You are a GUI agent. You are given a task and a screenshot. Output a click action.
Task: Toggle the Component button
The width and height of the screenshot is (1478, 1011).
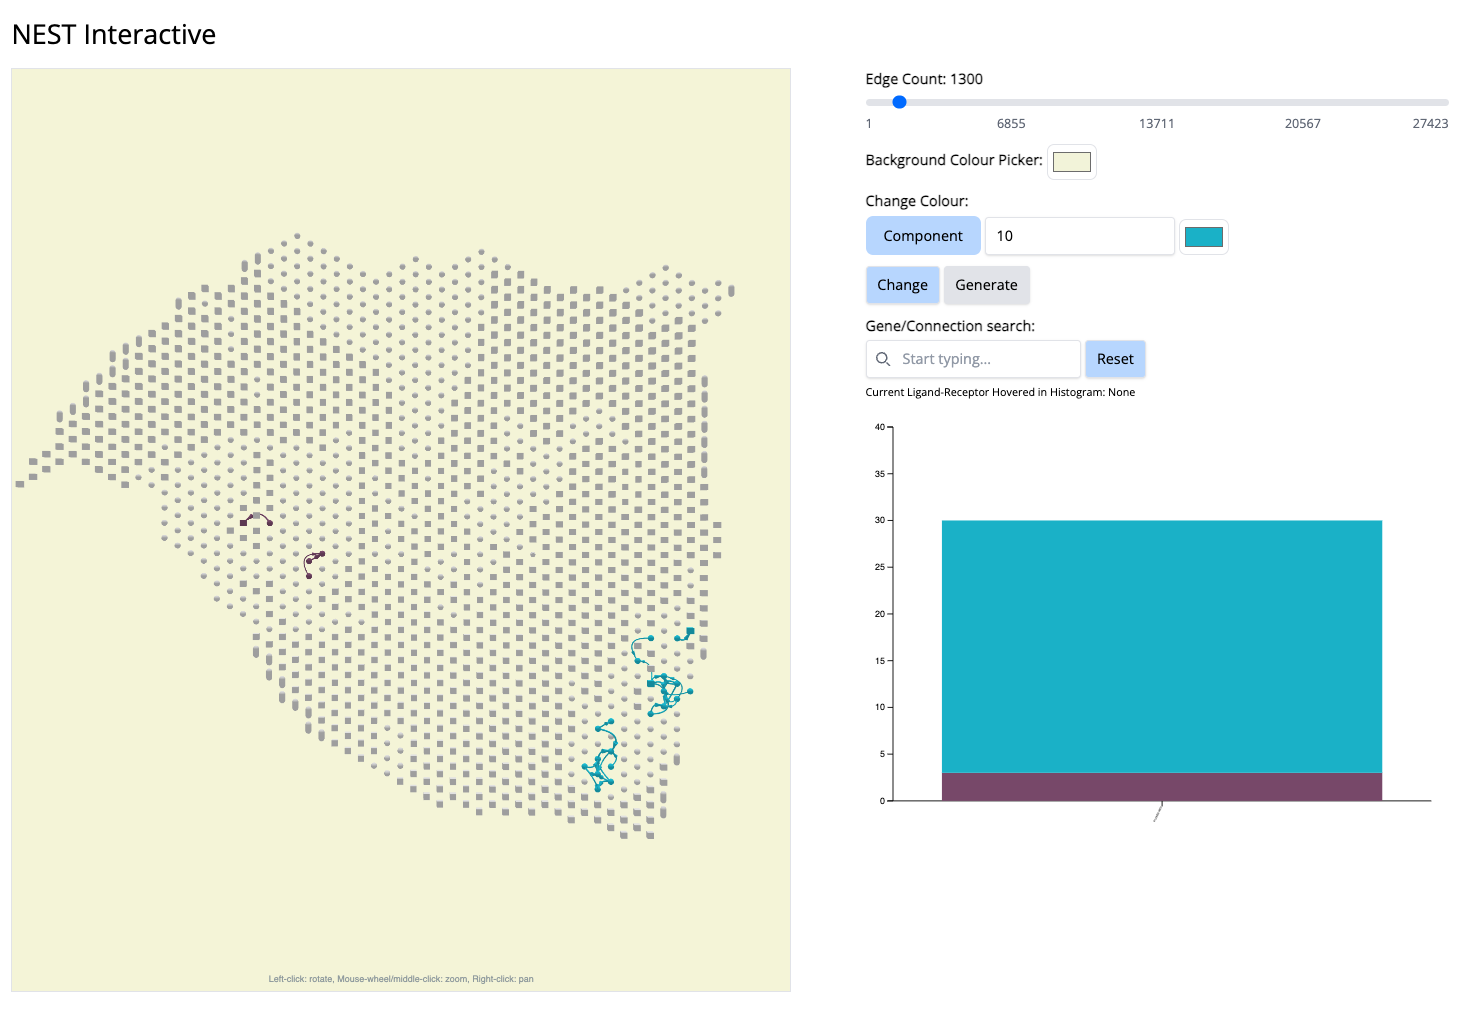[922, 236]
